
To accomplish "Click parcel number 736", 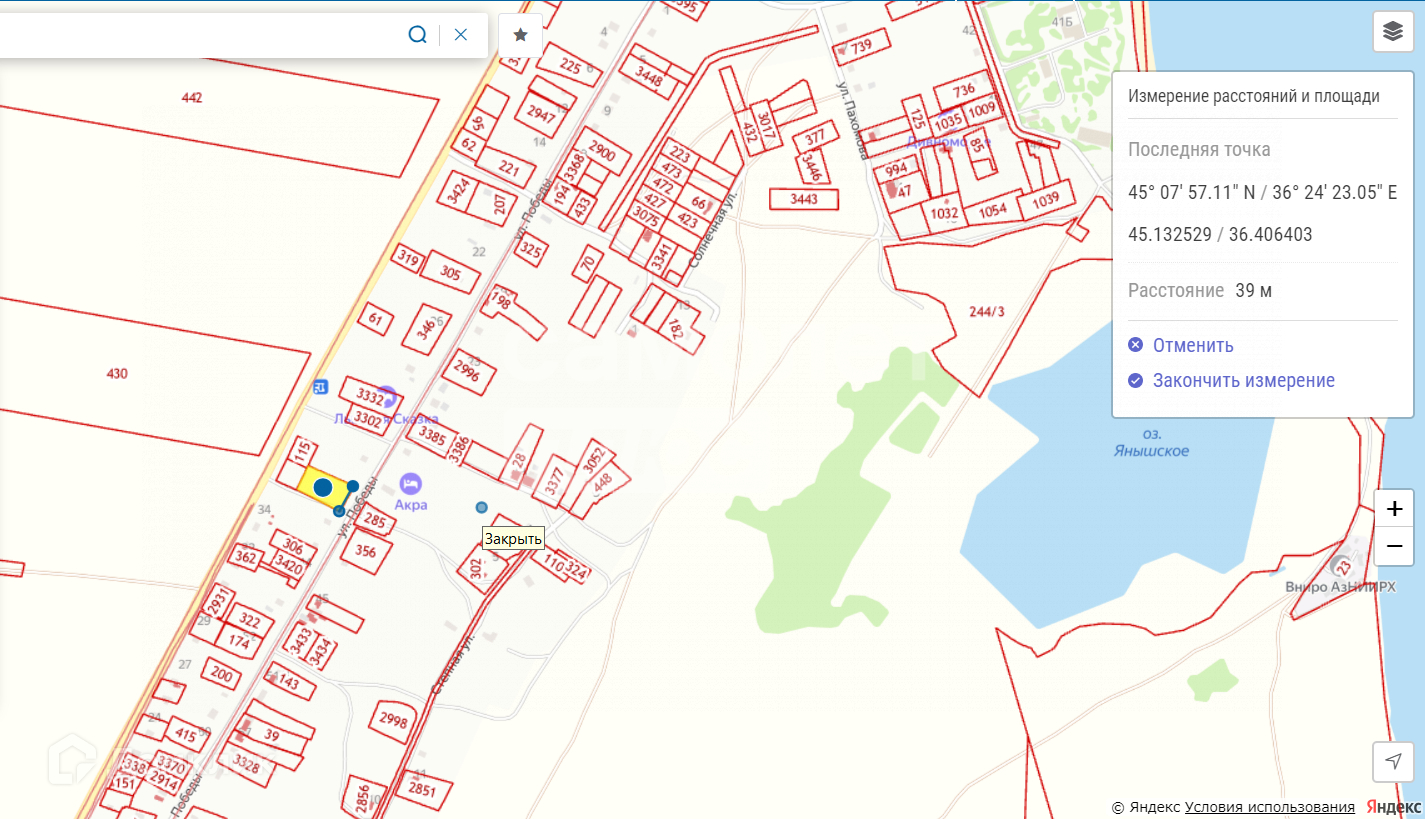I will point(963,90).
